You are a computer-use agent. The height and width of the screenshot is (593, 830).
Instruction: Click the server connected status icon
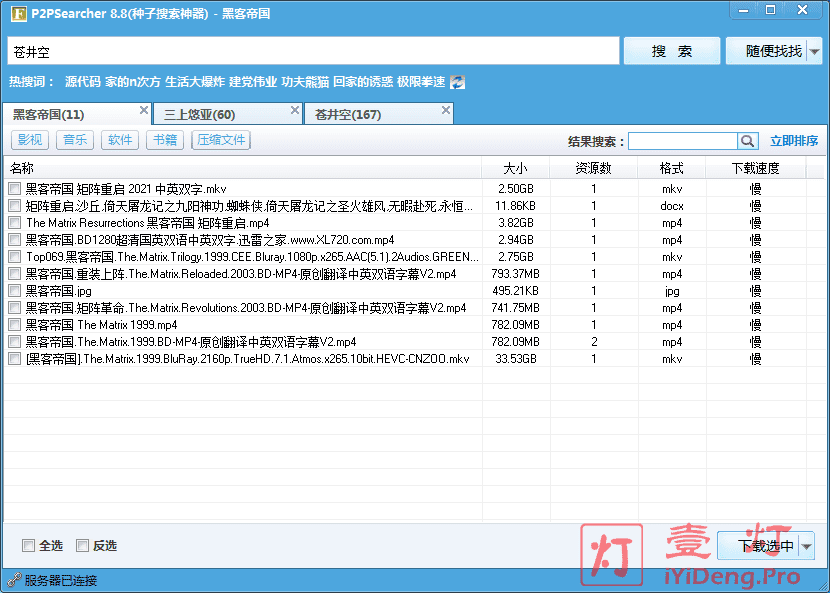pyautogui.click(x=14, y=580)
